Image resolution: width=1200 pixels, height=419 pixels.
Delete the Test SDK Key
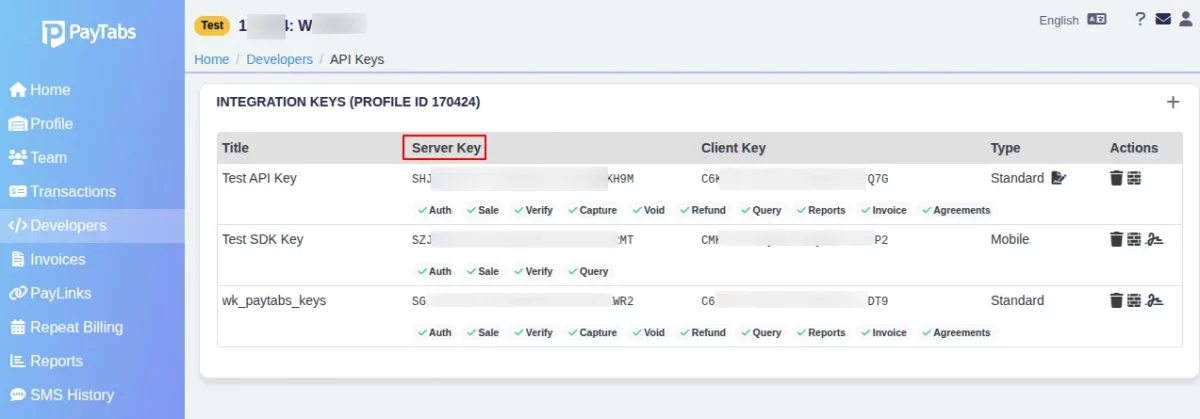coord(1116,239)
